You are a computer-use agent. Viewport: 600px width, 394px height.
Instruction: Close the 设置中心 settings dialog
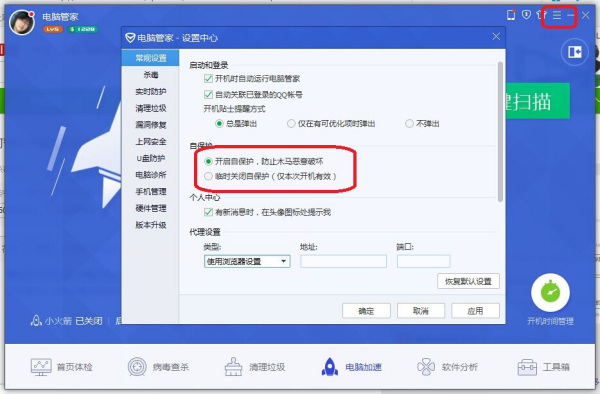pyautogui.click(x=496, y=36)
